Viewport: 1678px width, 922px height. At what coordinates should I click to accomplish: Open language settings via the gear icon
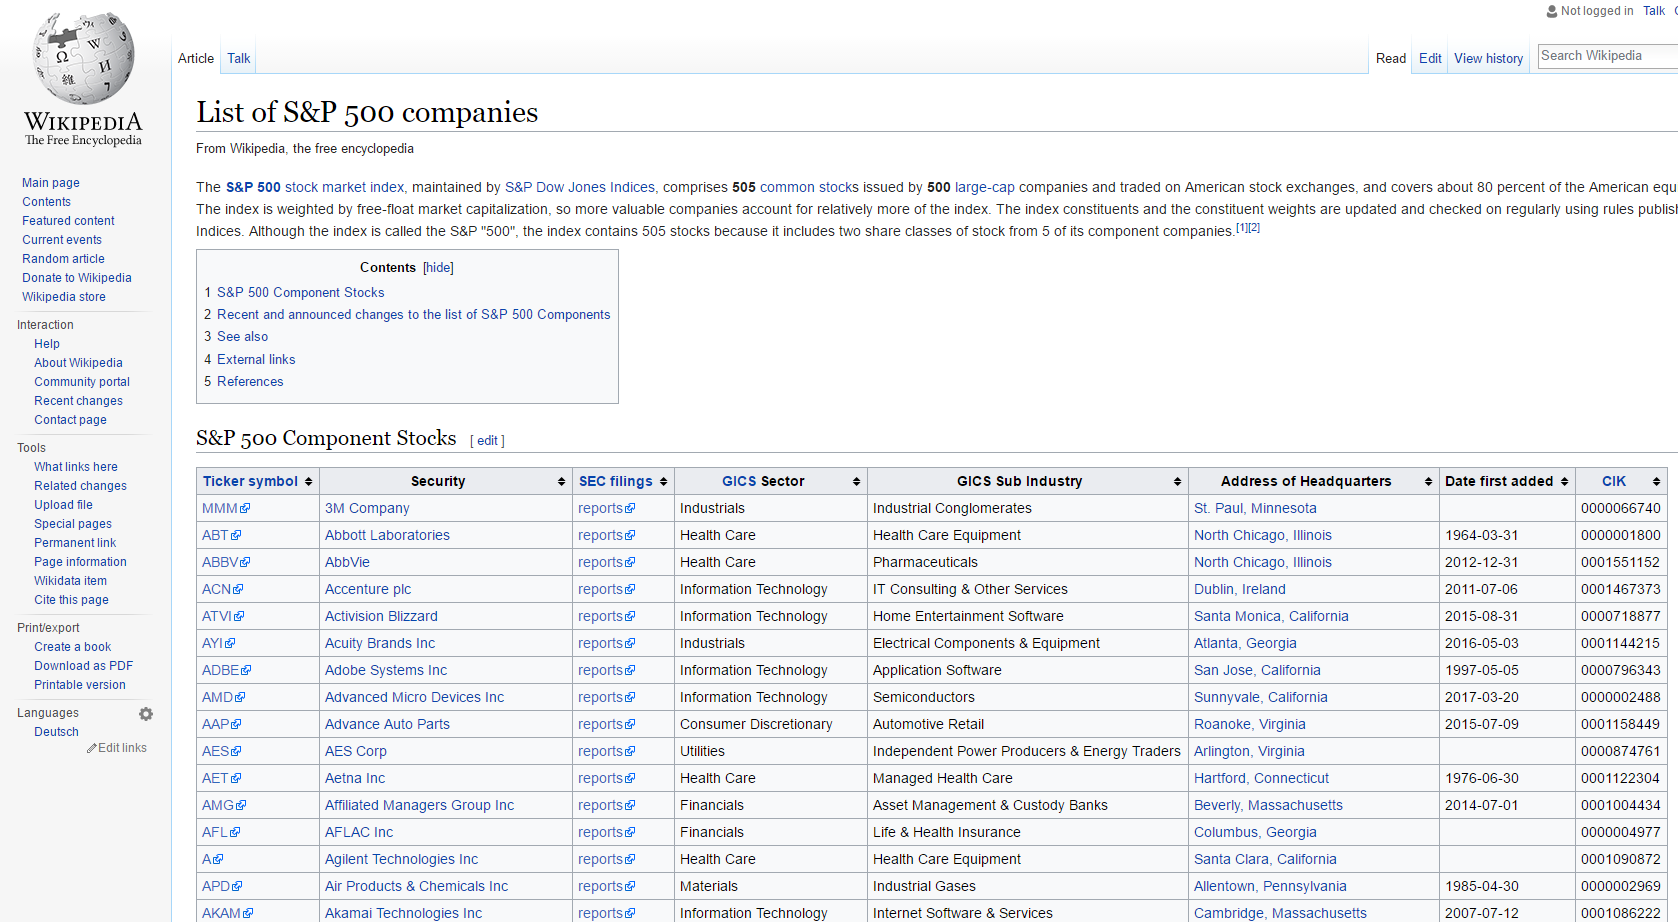(x=146, y=713)
